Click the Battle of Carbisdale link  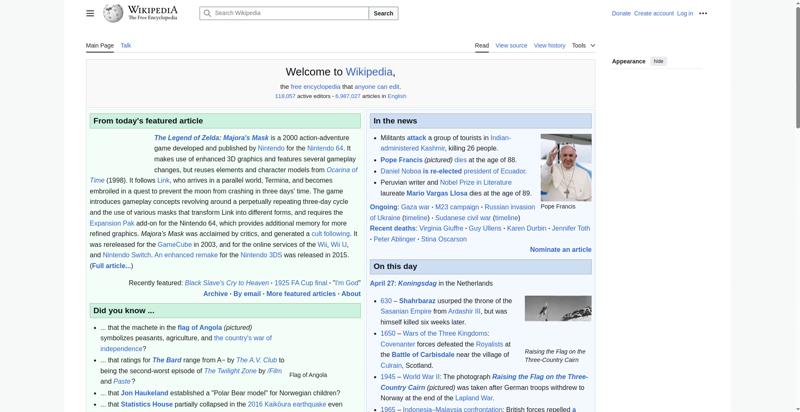423,355
